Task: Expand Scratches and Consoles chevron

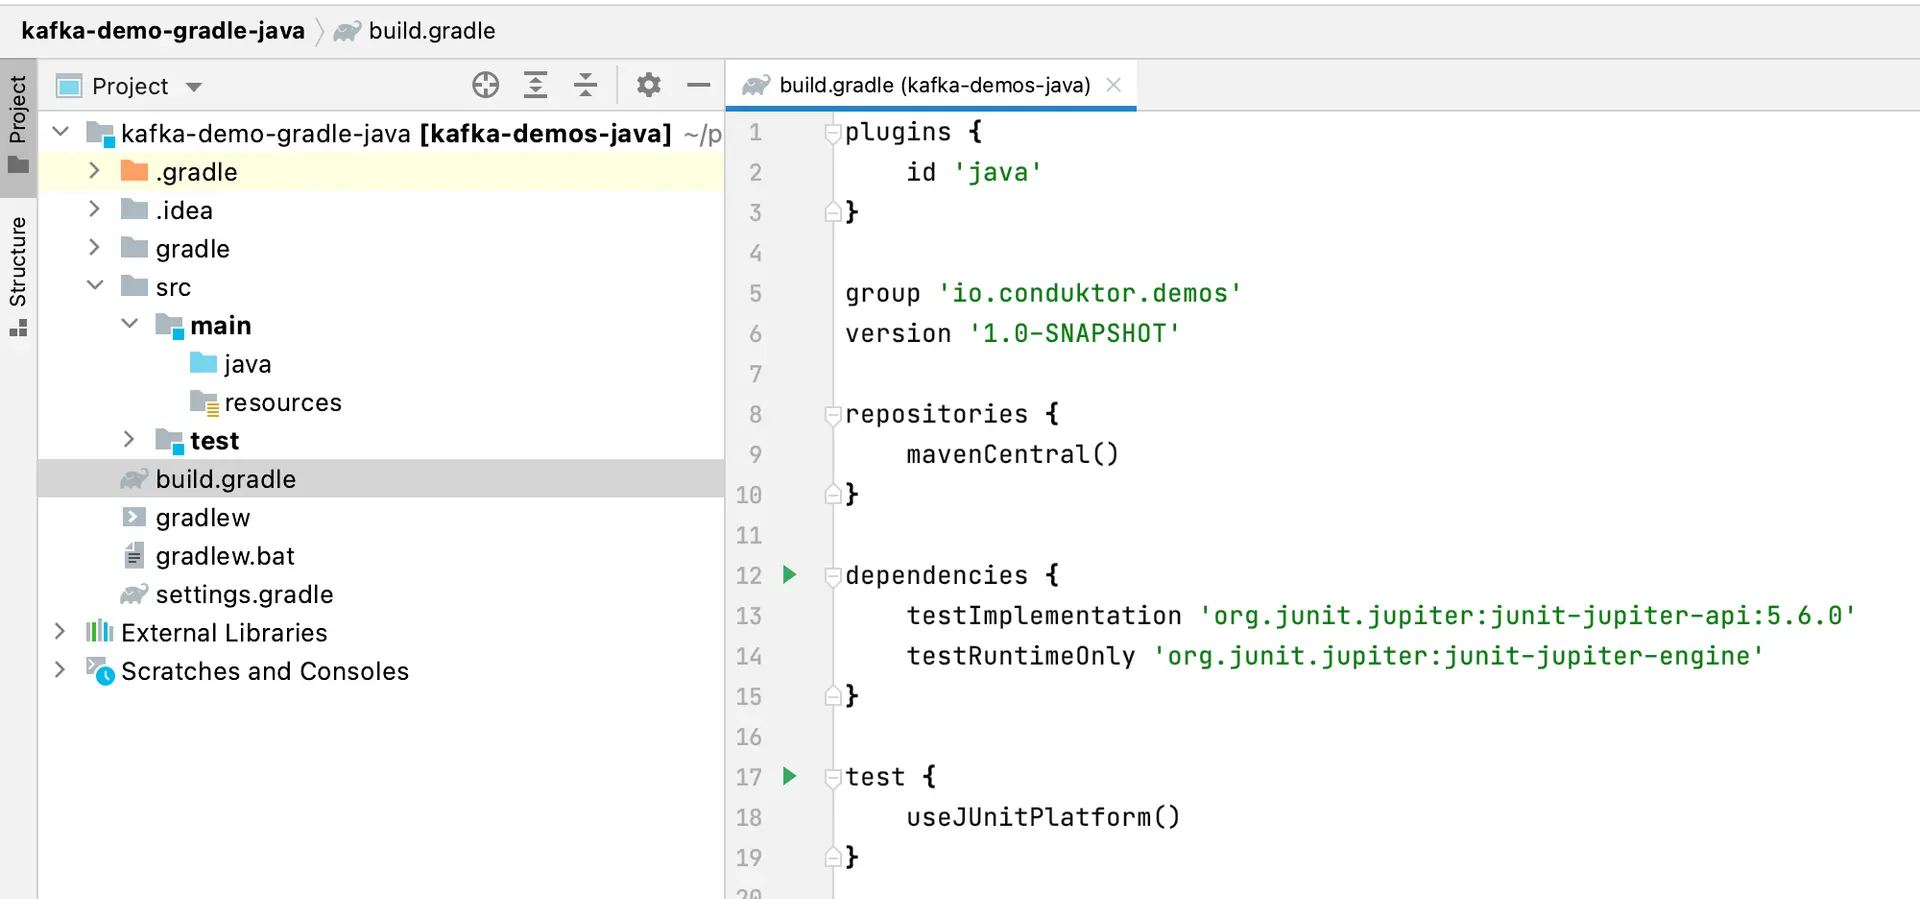Action: 59,670
